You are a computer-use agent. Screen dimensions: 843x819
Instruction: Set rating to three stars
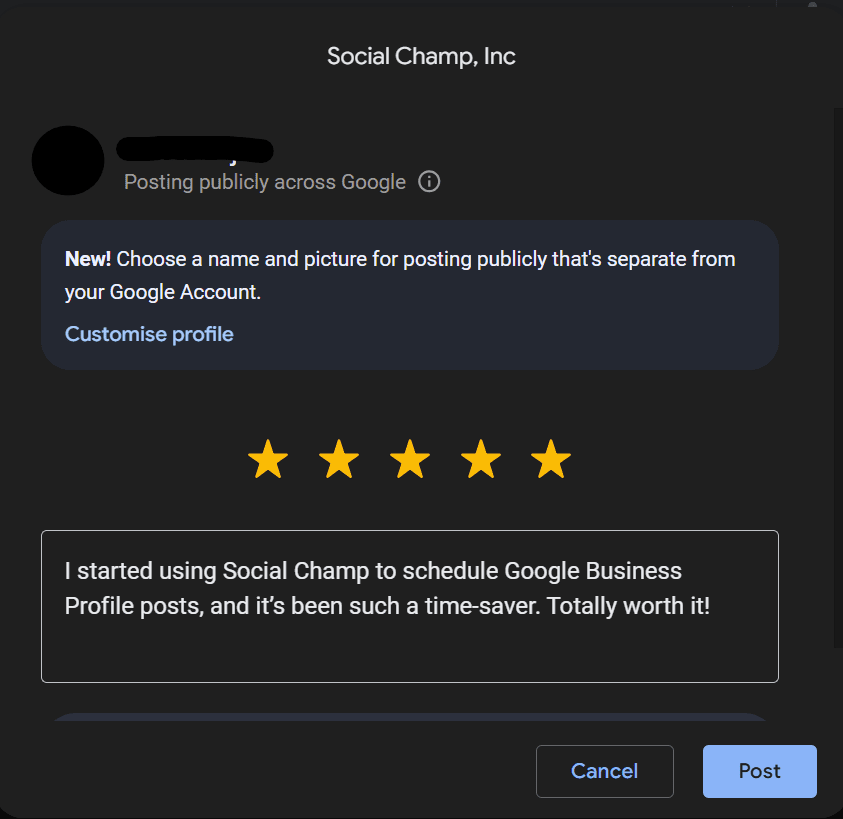point(410,461)
